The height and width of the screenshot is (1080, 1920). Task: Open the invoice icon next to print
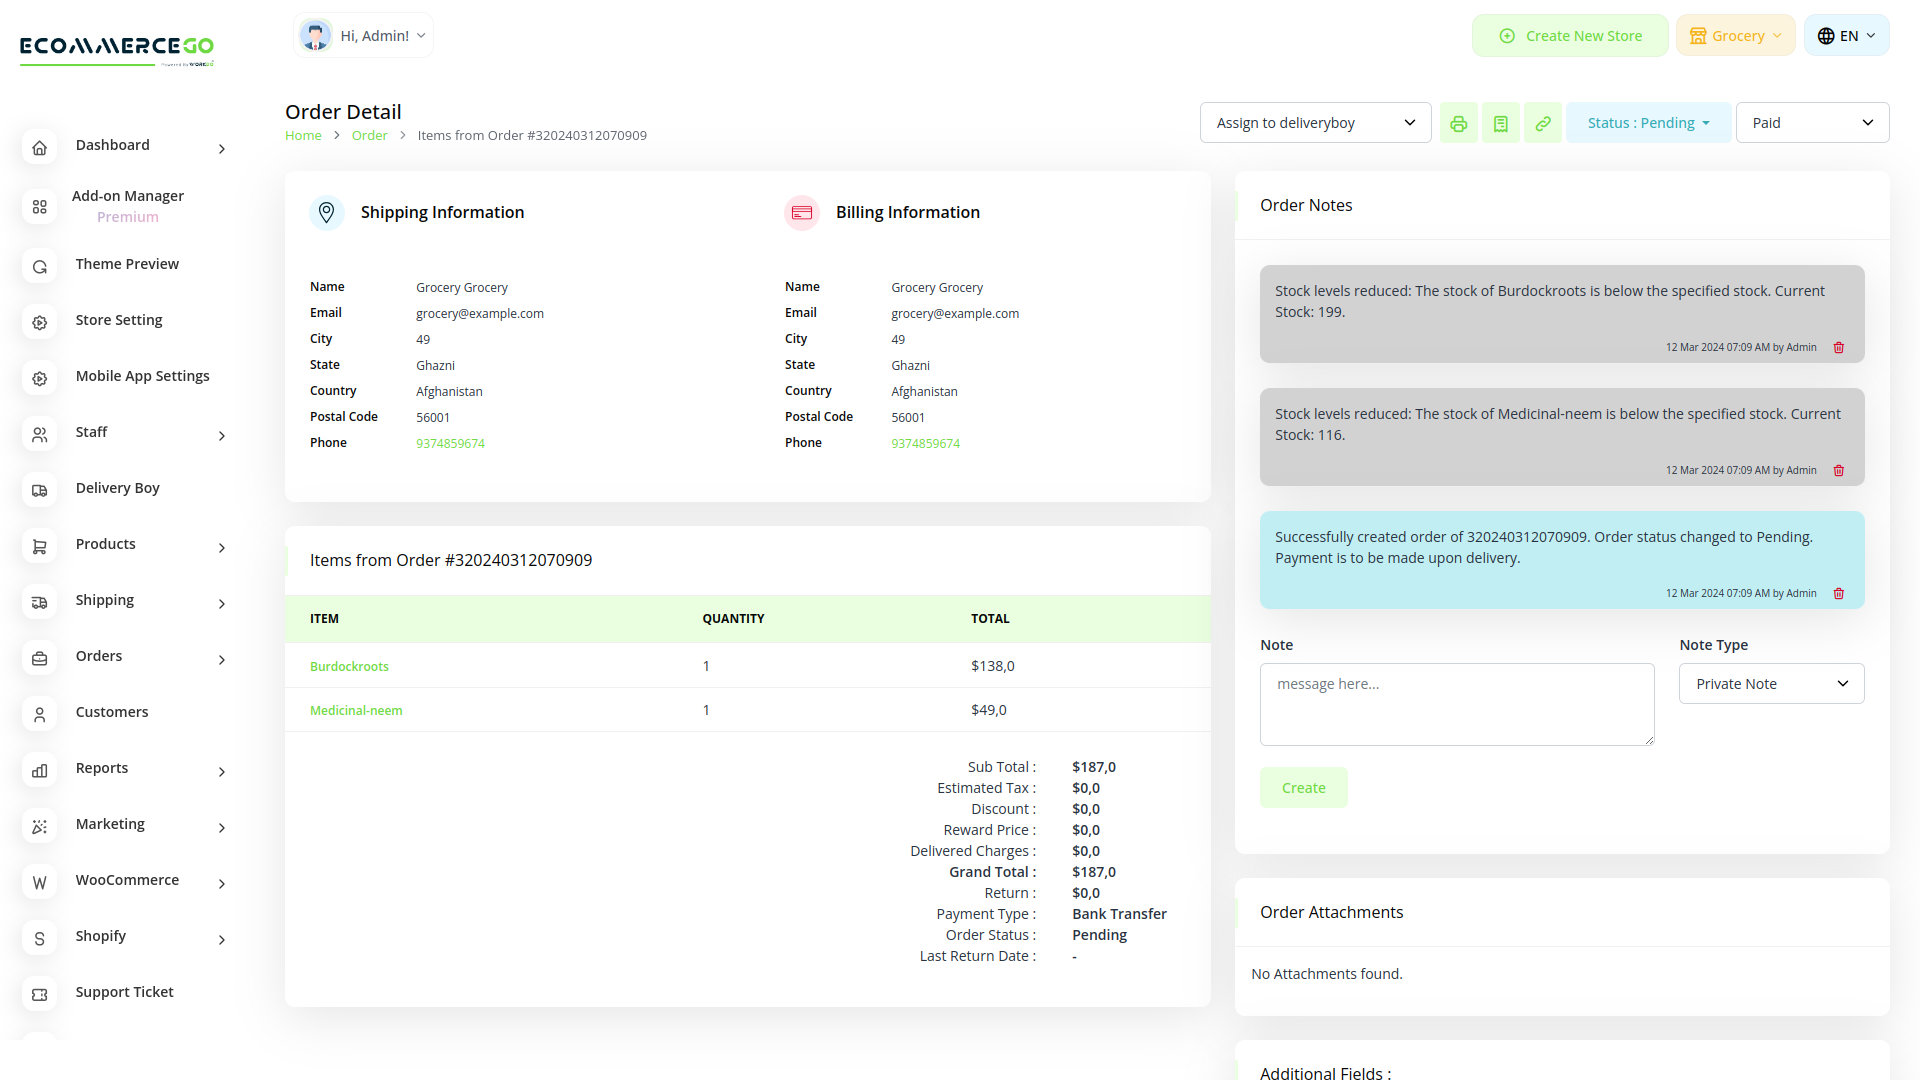pos(1501,122)
